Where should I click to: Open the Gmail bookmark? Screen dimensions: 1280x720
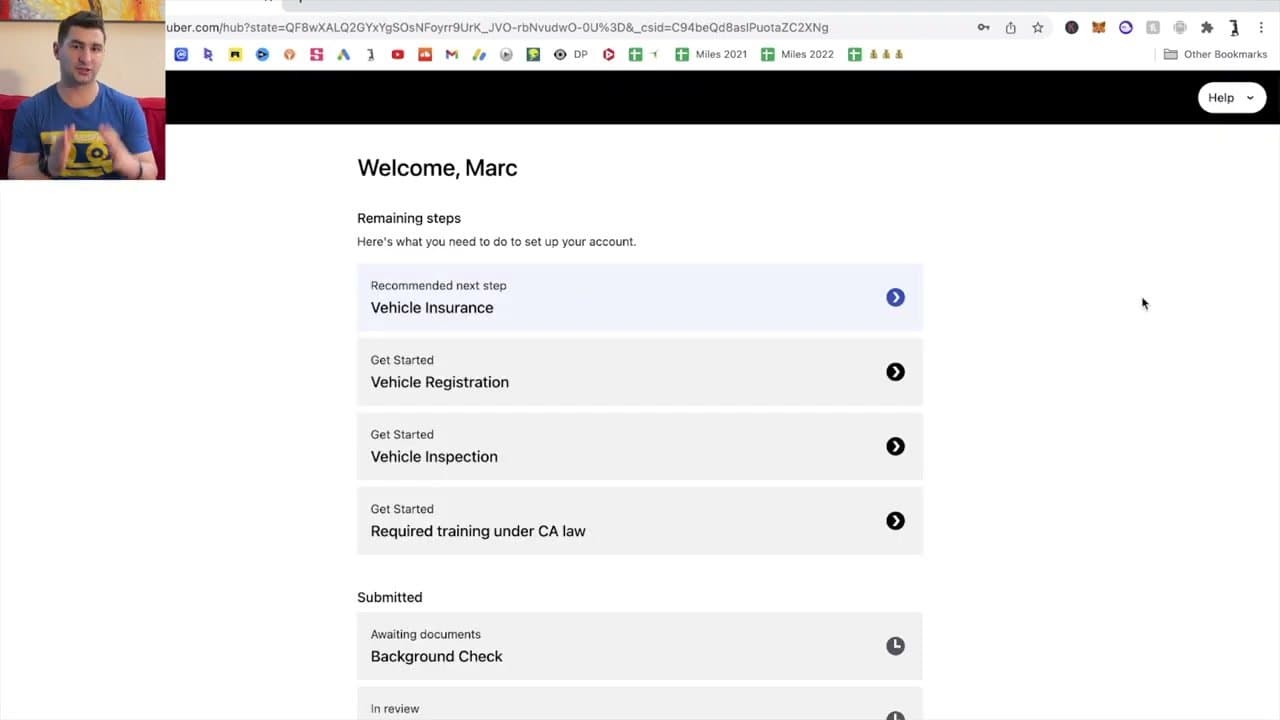click(x=452, y=54)
